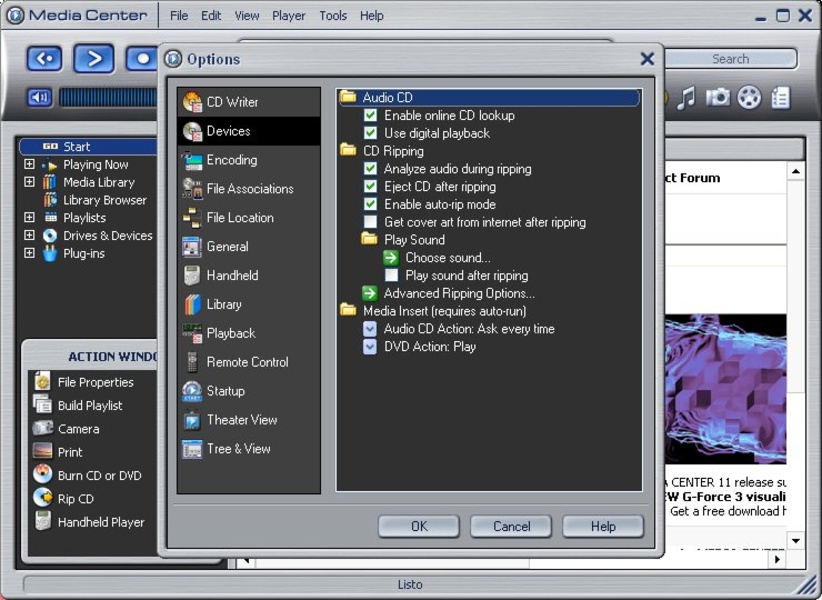Open Audio CD Action dropdown

click(370, 329)
